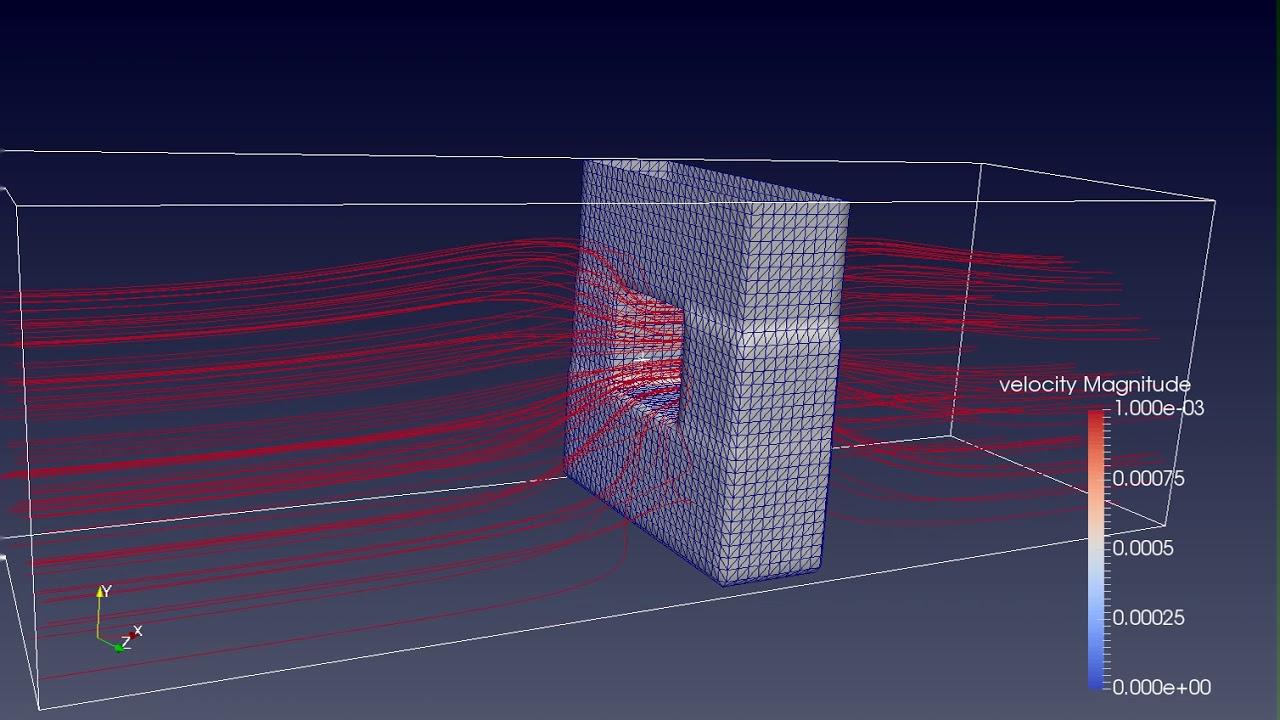1280x720 pixels.
Task: Click the 0.00075 legend value
Action: tap(1148, 478)
